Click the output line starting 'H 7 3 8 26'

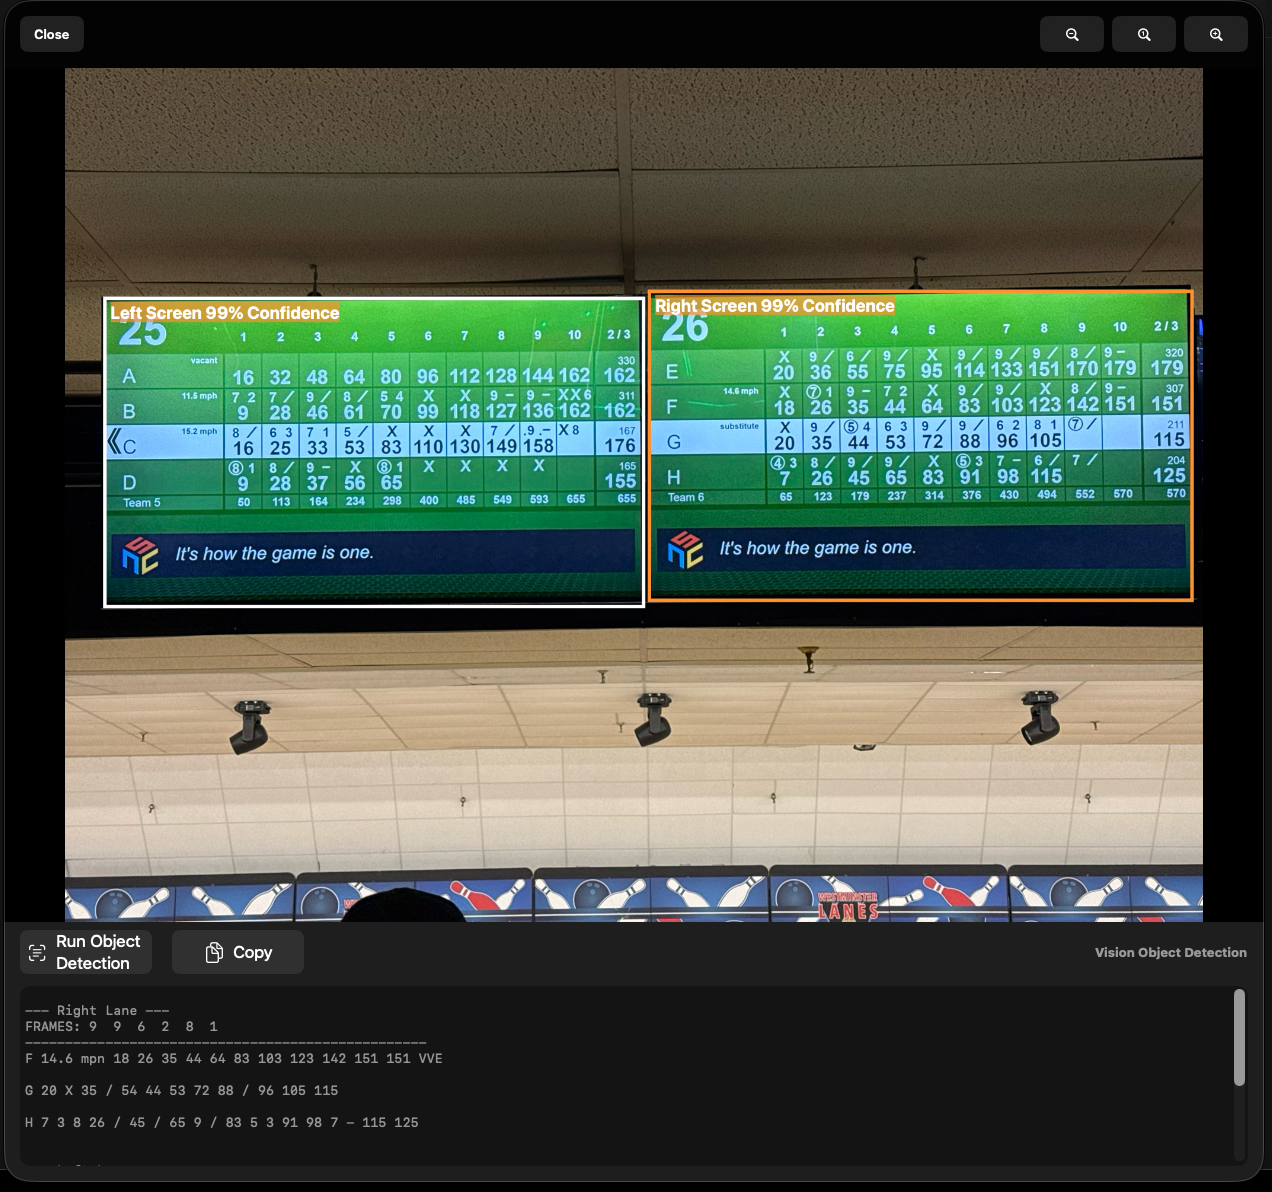point(222,1122)
